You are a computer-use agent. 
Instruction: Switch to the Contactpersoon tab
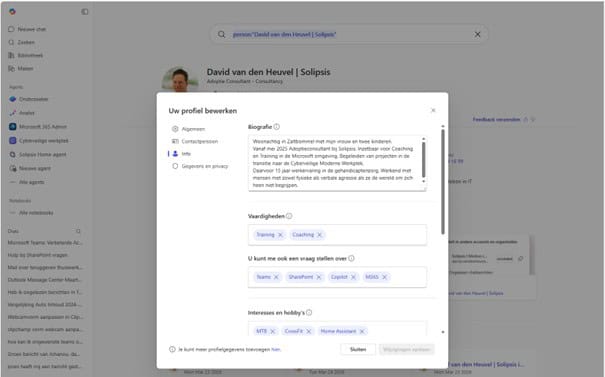point(195,141)
